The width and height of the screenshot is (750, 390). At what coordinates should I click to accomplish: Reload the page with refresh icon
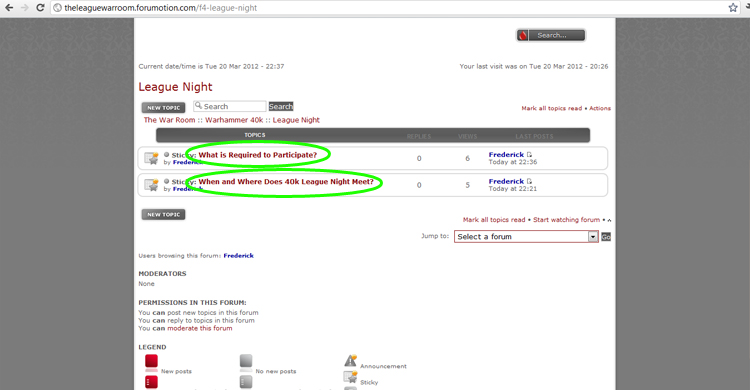40,8
